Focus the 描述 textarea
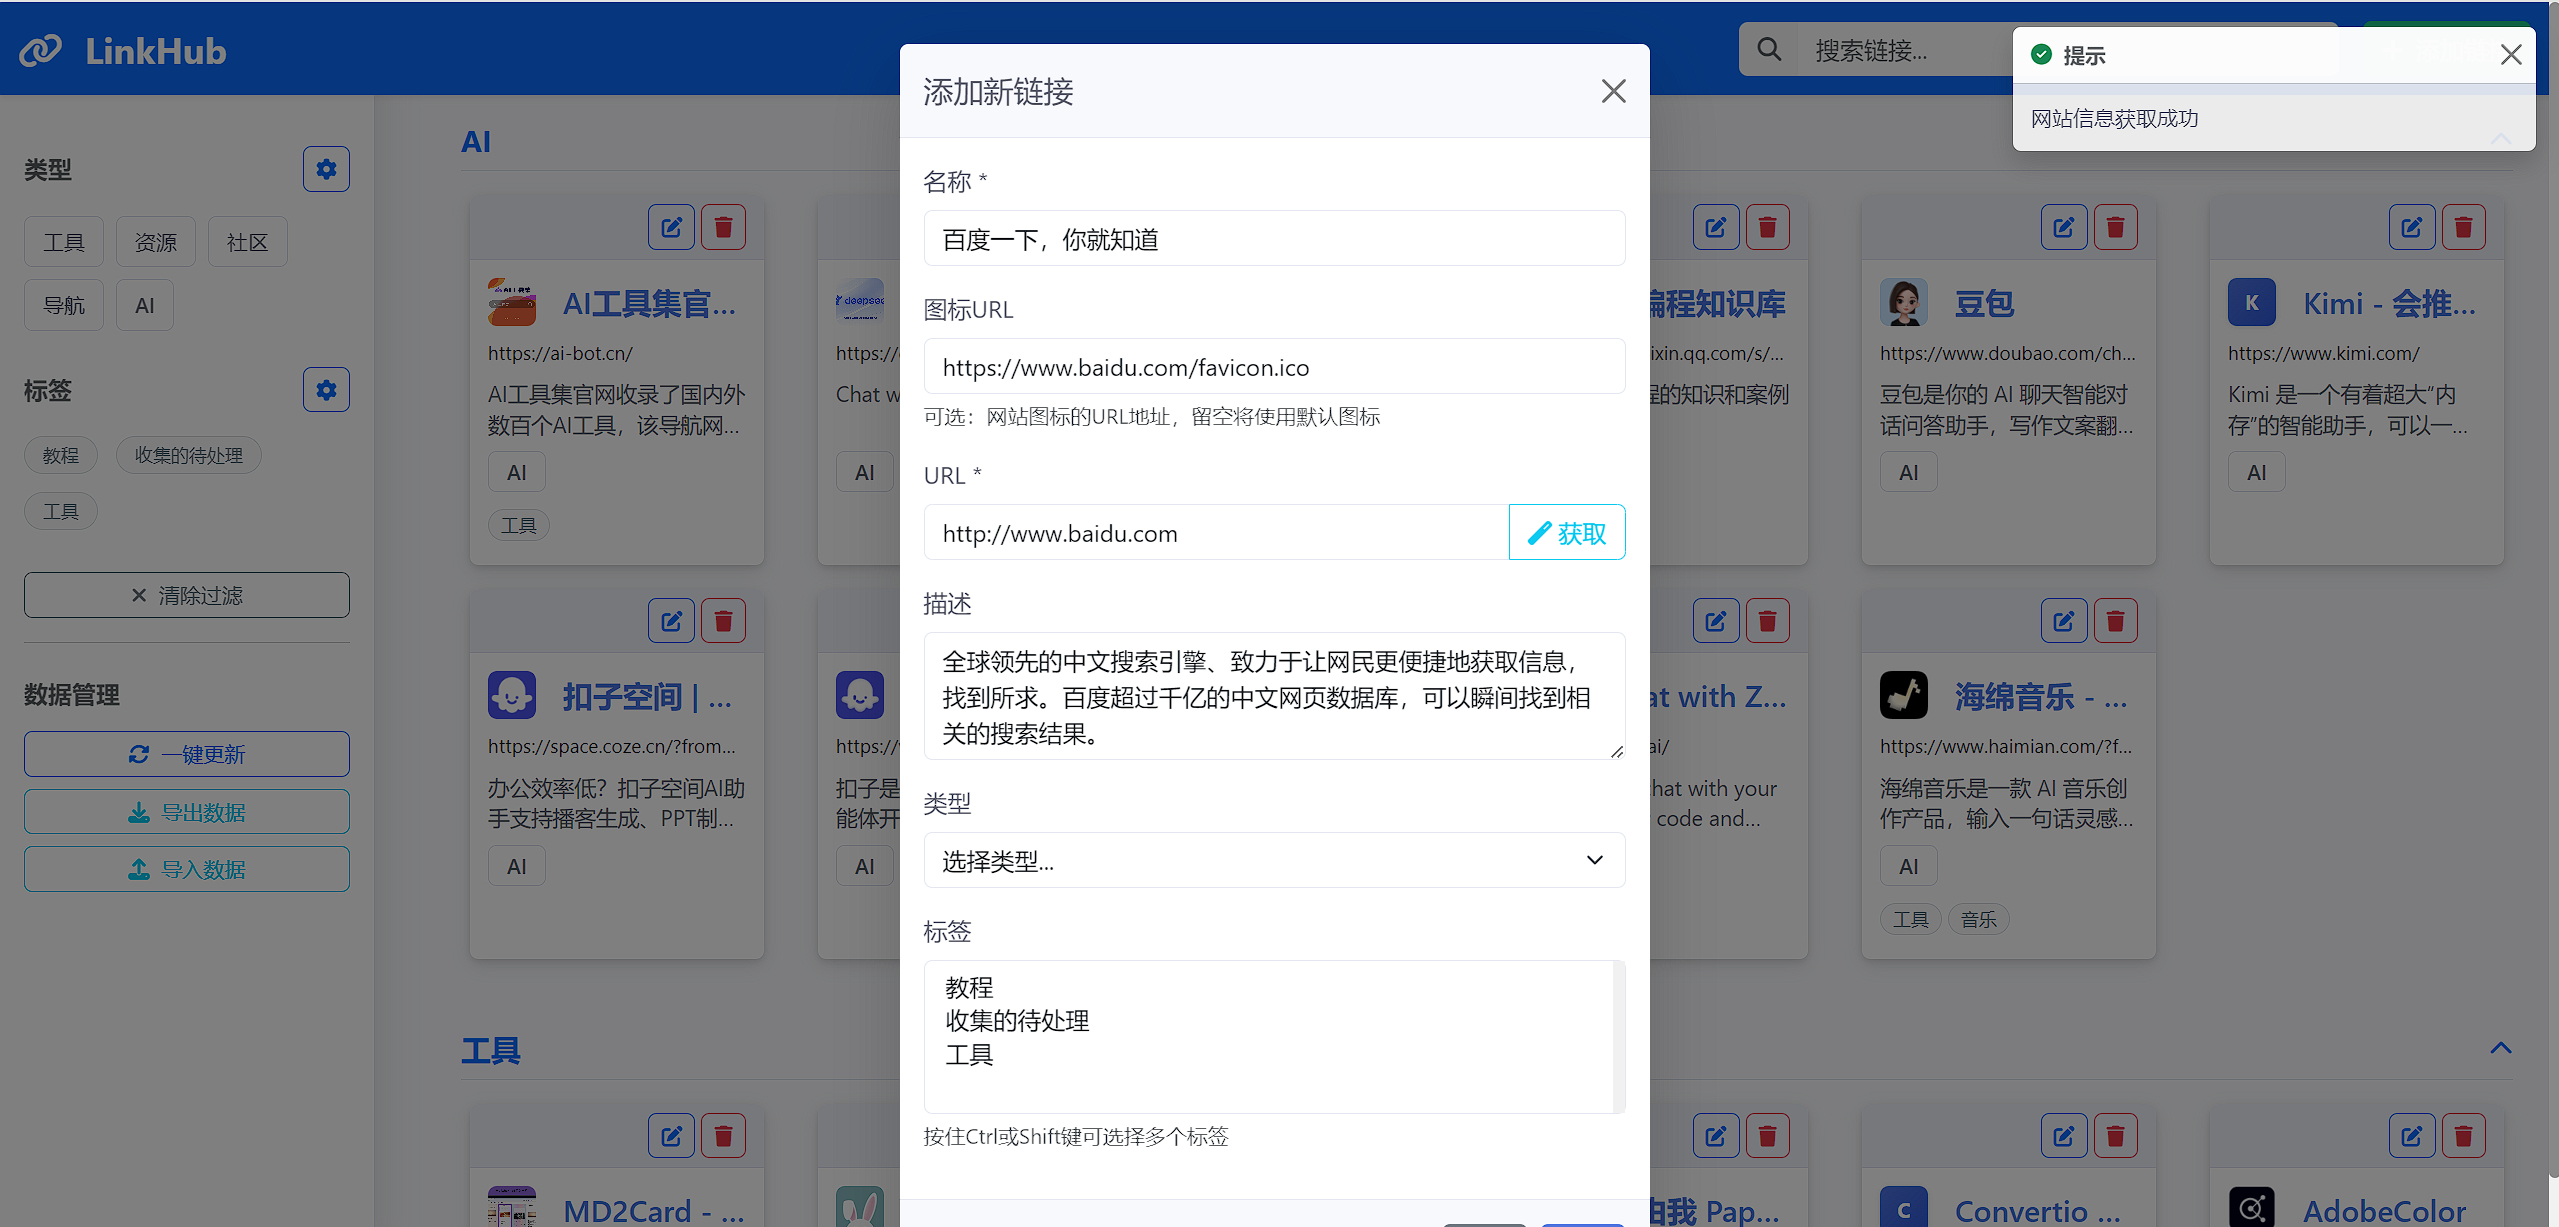 [1274, 696]
